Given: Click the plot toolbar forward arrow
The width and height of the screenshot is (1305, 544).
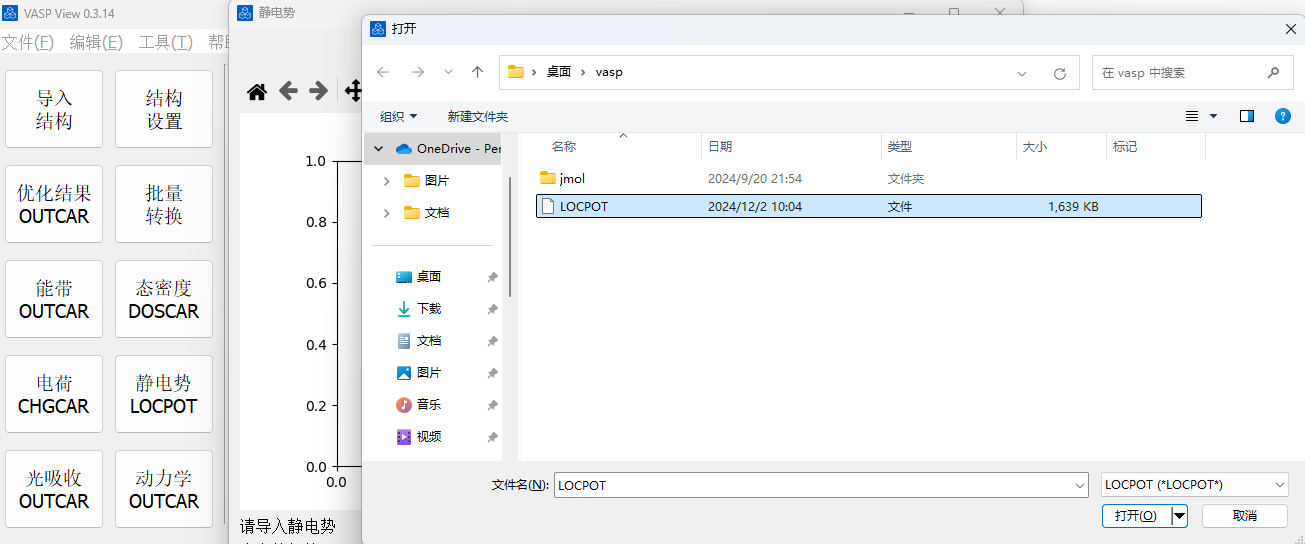Looking at the screenshot, I should pos(318,92).
